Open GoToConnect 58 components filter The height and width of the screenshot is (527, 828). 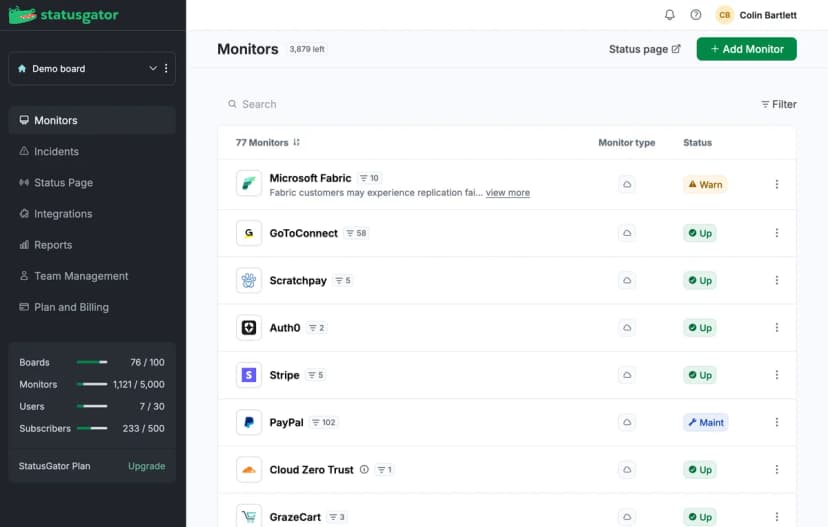(x=356, y=233)
